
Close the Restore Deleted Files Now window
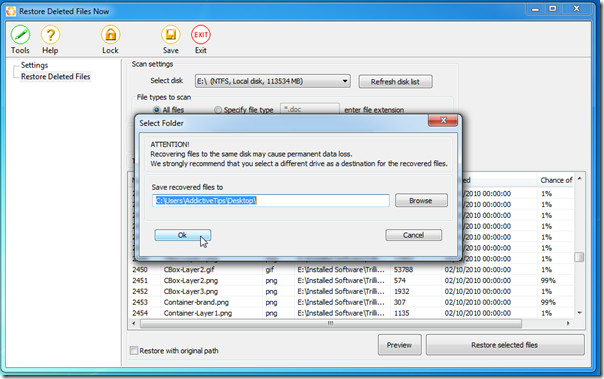(x=577, y=8)
